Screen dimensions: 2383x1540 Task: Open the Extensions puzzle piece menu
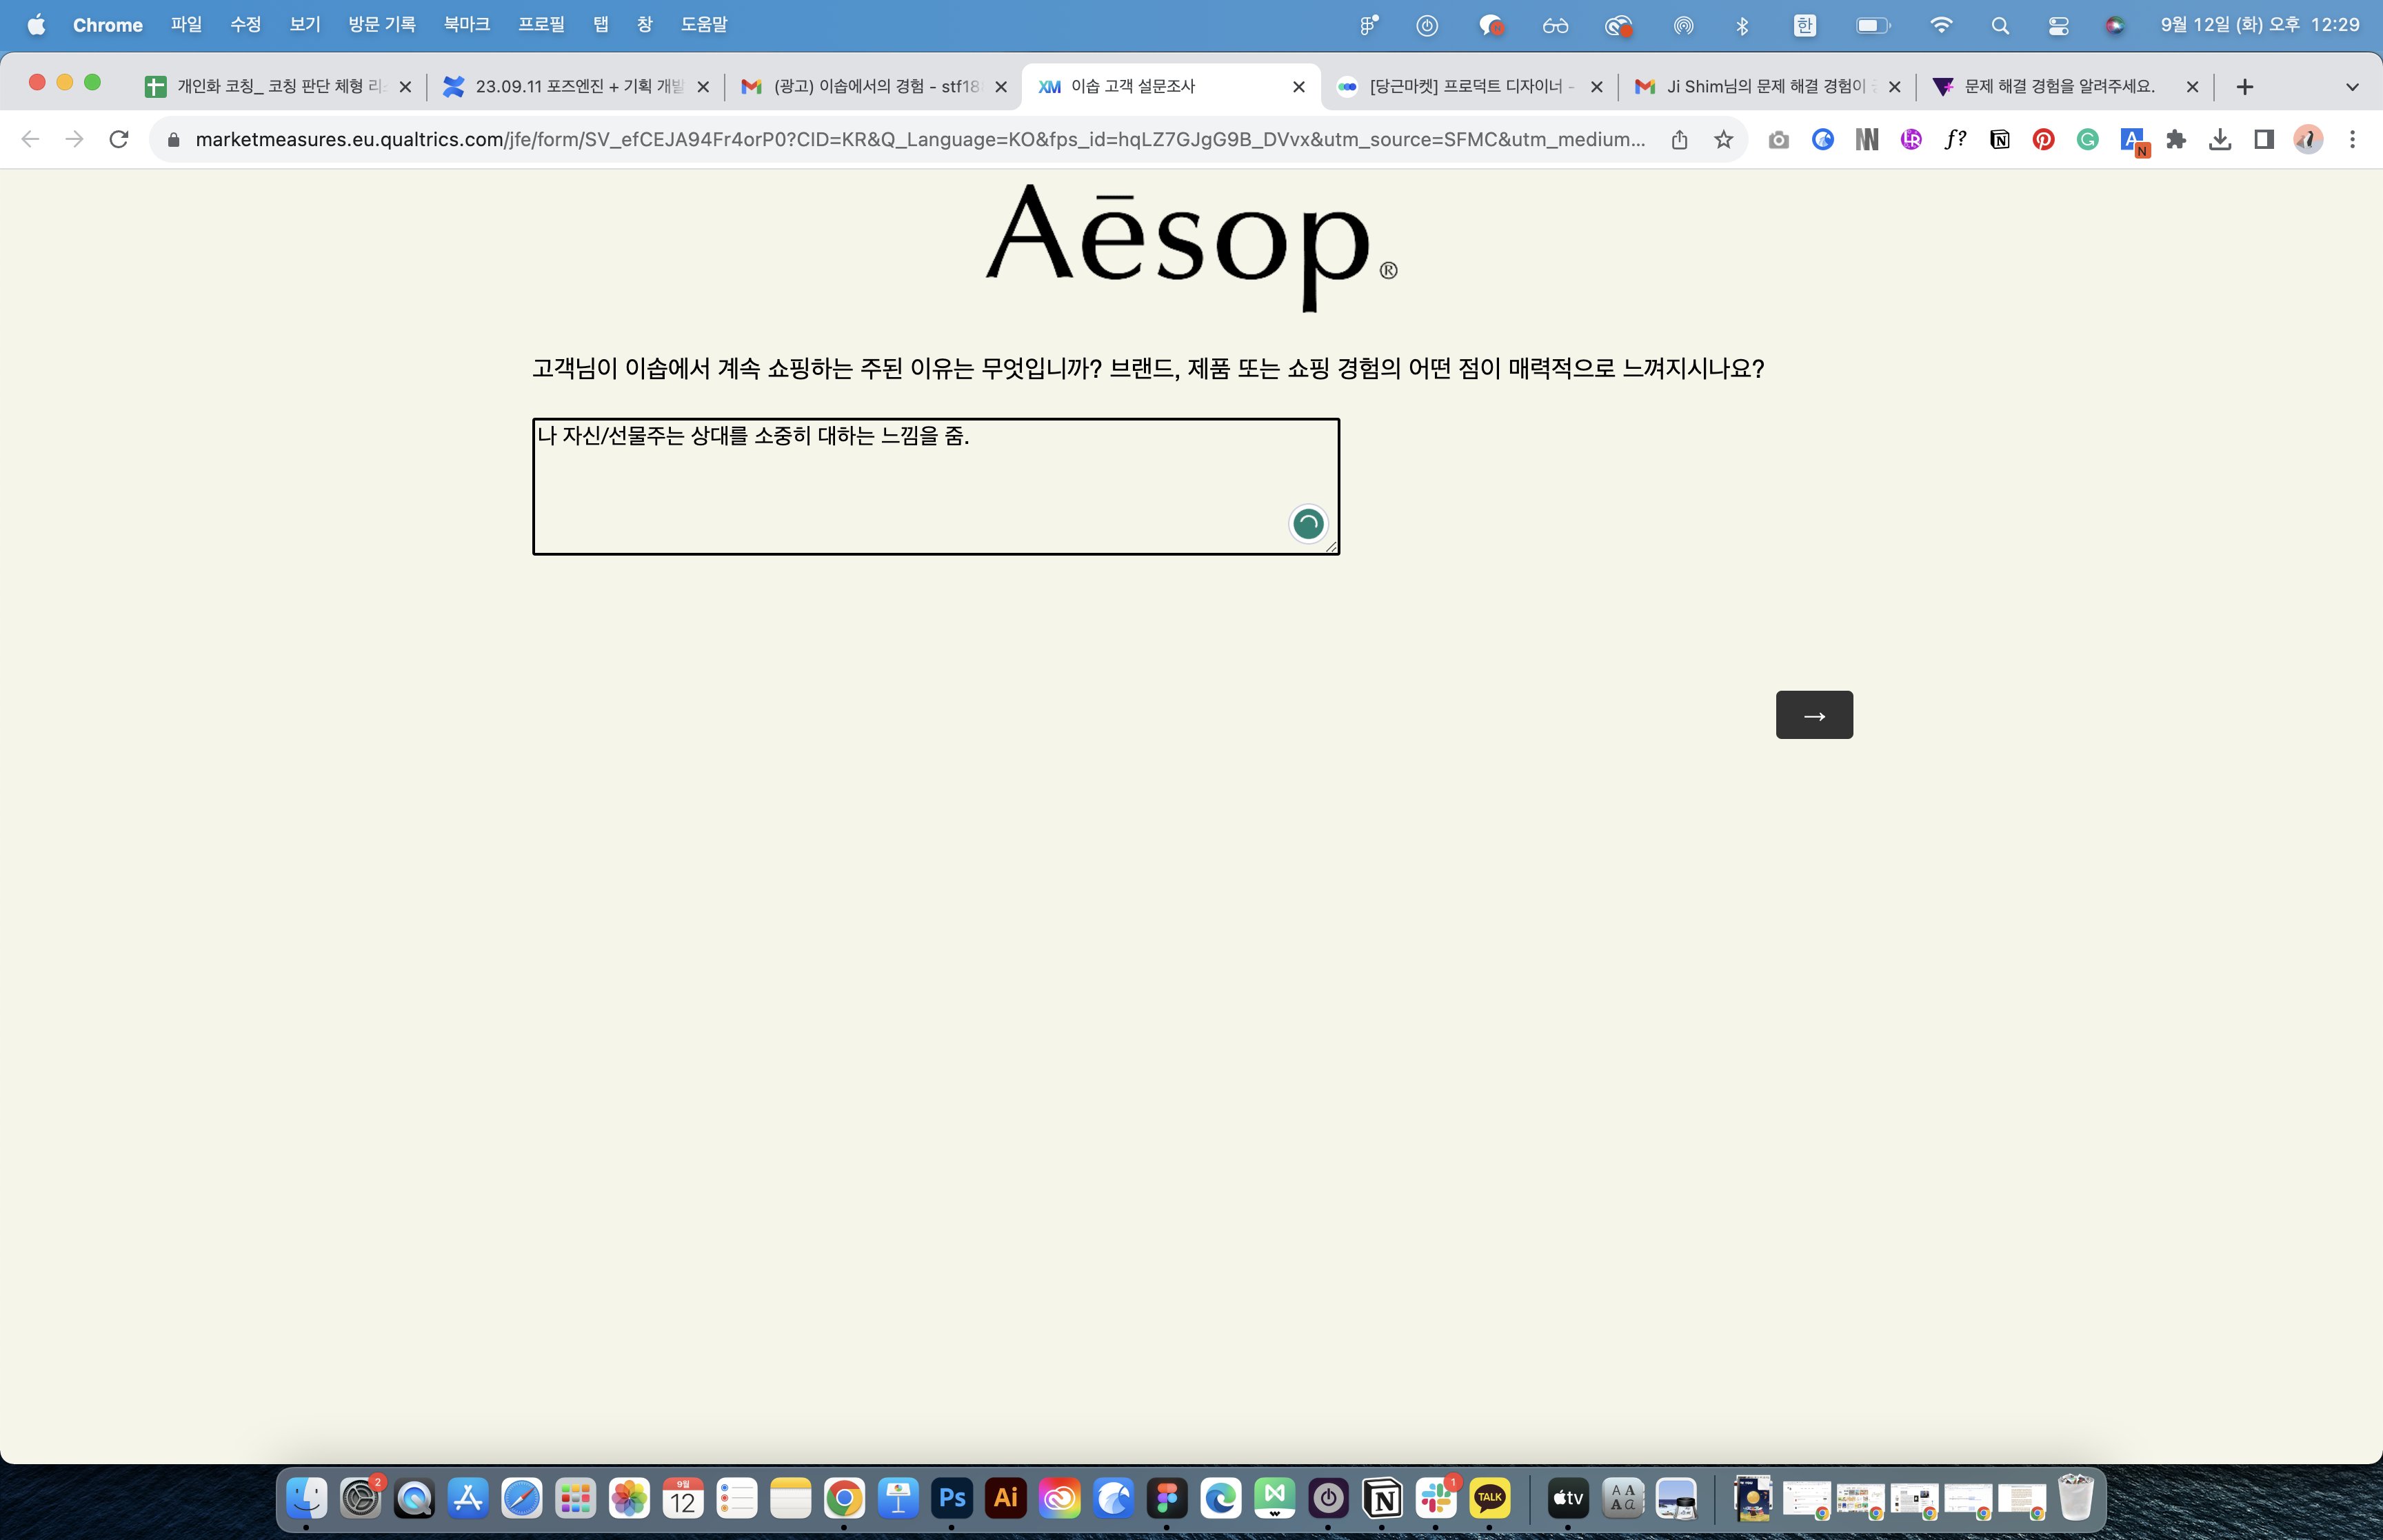point(2176,140)
